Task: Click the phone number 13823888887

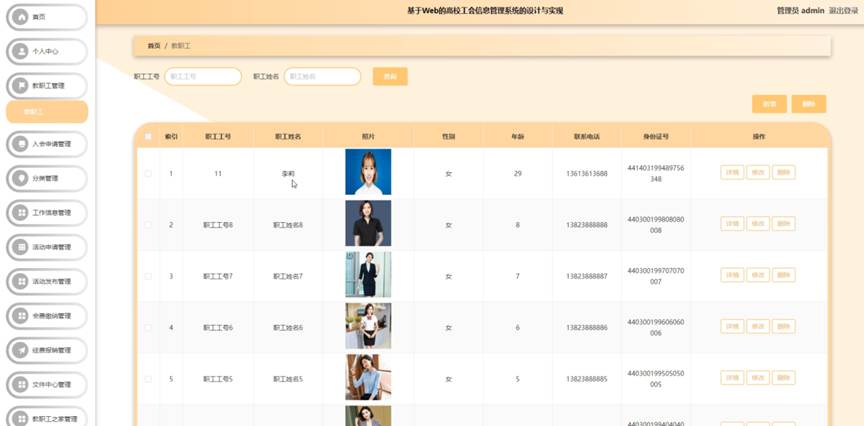Action: point(587,276)
